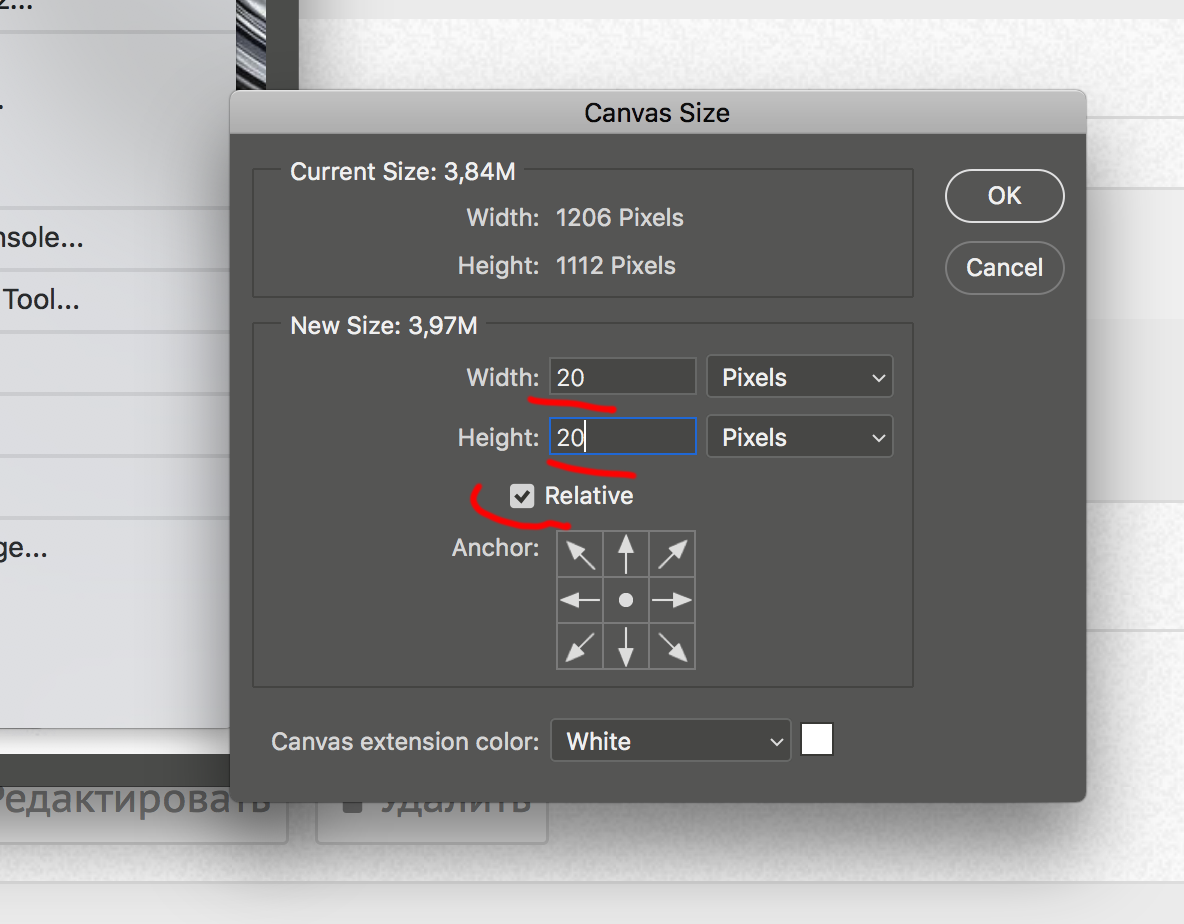
Task: Click the menu entry ending in 'nsole...'
Action: click(x=42, y=238)
